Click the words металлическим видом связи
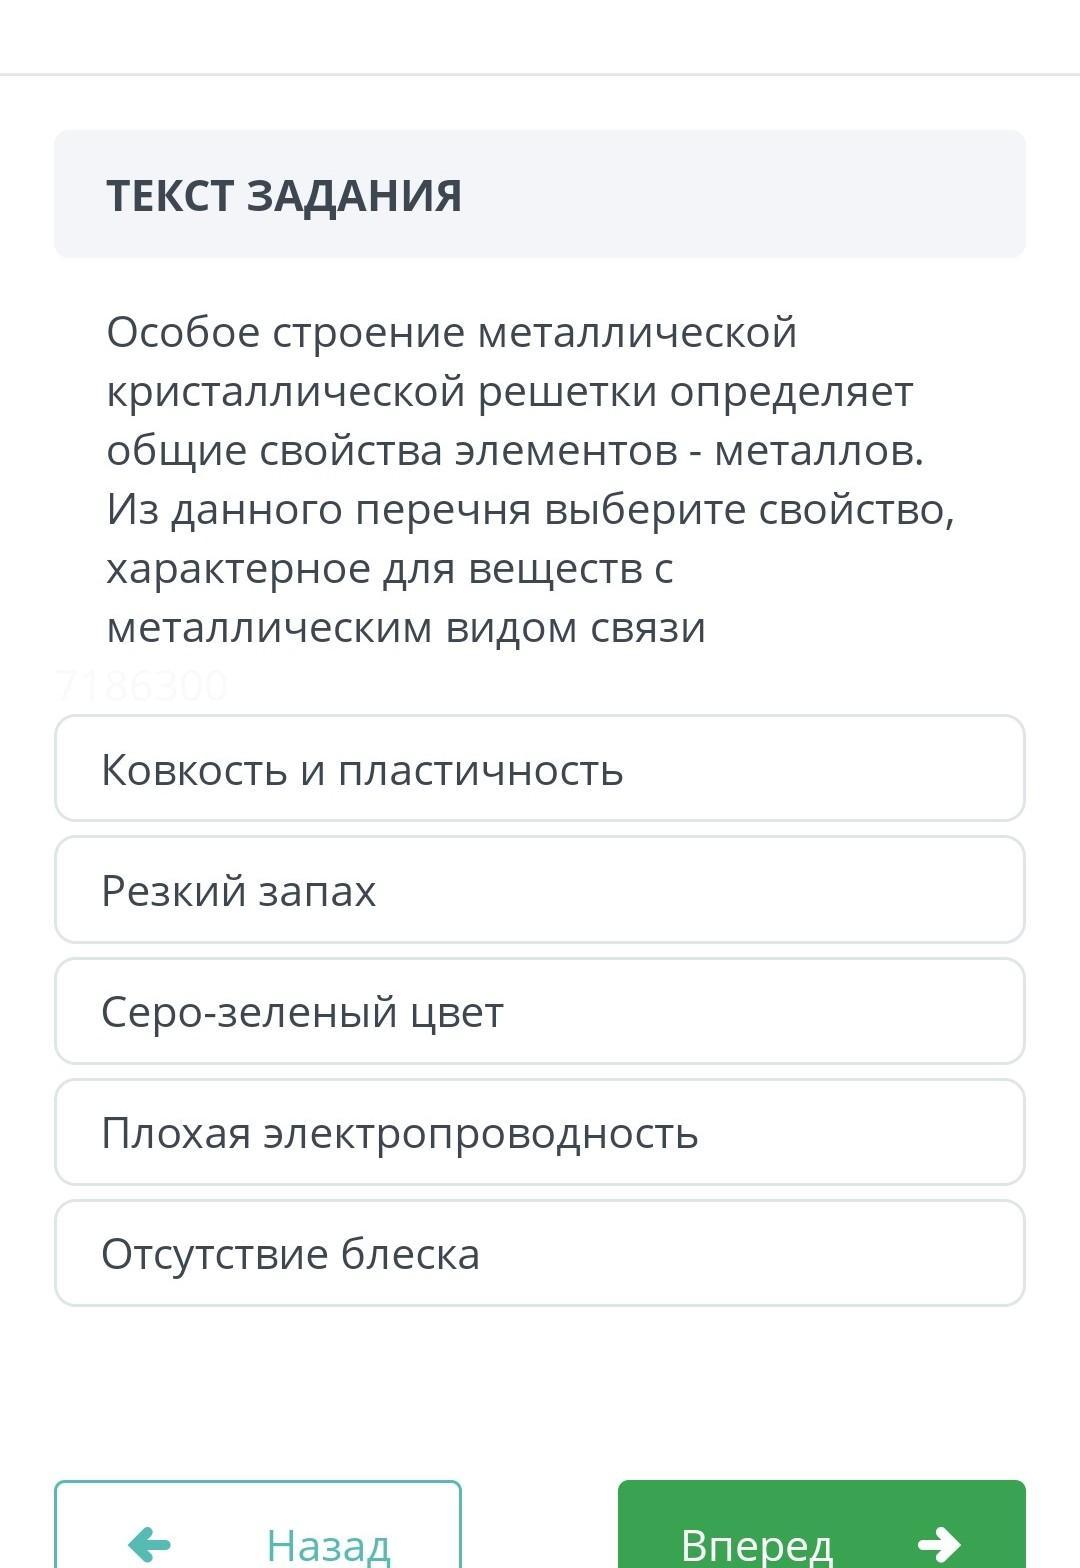 tap(406, 628)
